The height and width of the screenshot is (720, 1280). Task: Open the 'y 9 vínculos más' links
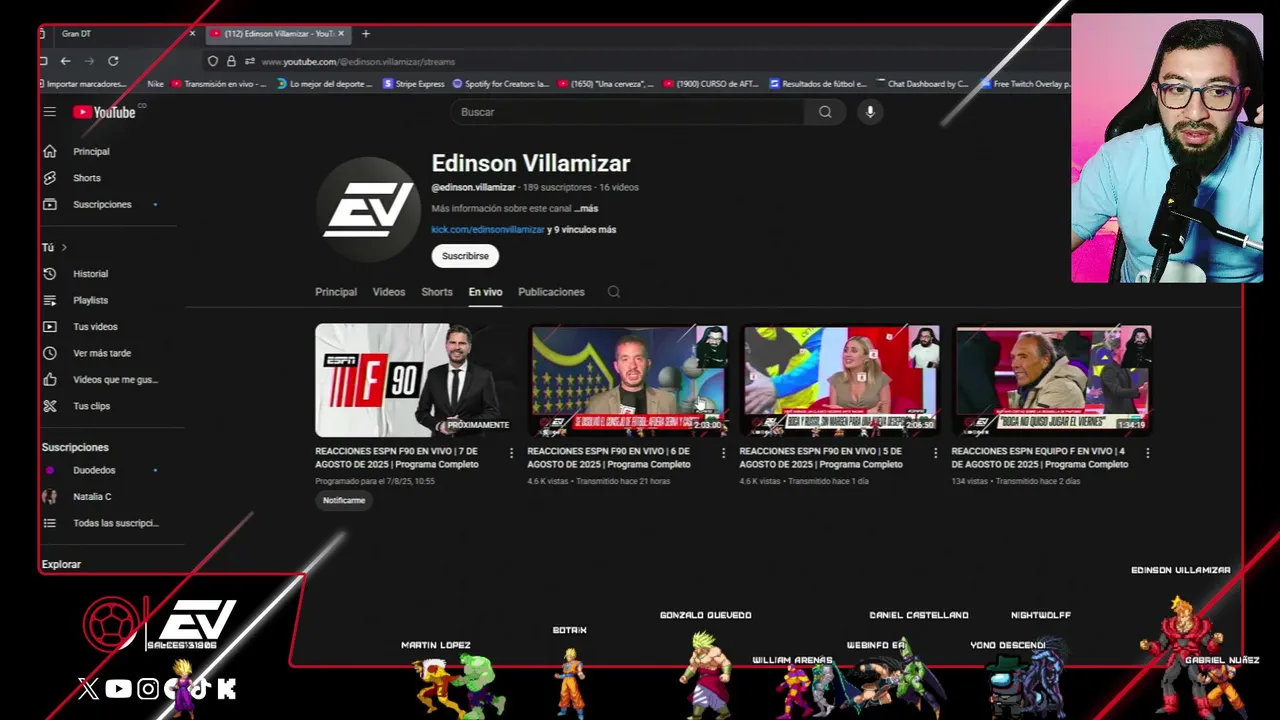point(582,230)
